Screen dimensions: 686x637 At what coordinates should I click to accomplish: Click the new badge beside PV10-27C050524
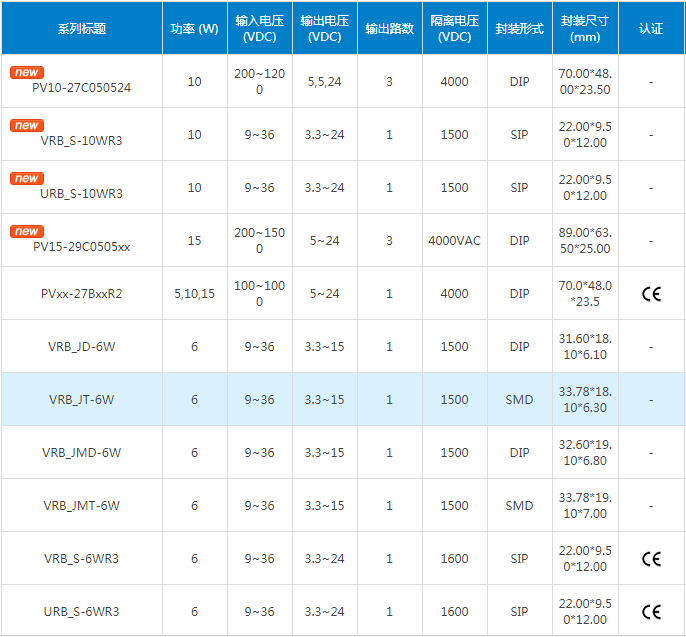(x=27, y=73)
